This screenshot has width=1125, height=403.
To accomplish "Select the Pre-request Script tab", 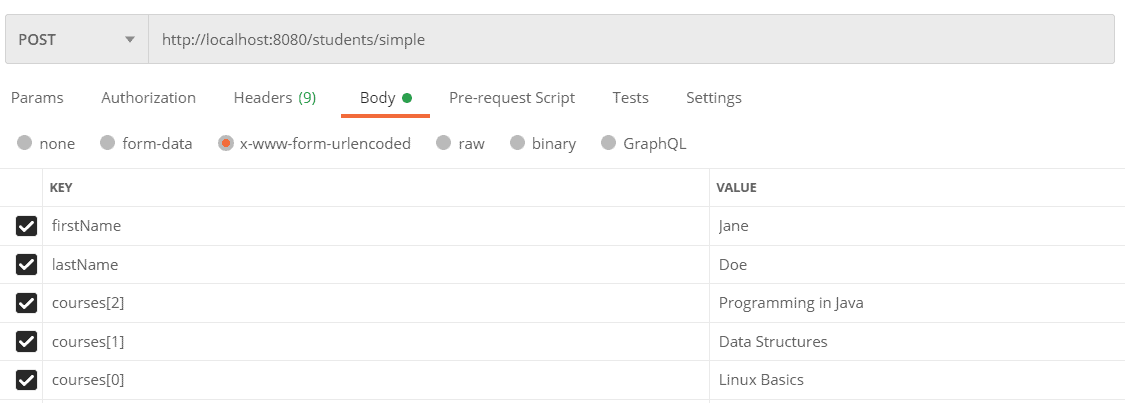I will pos(511,98).
